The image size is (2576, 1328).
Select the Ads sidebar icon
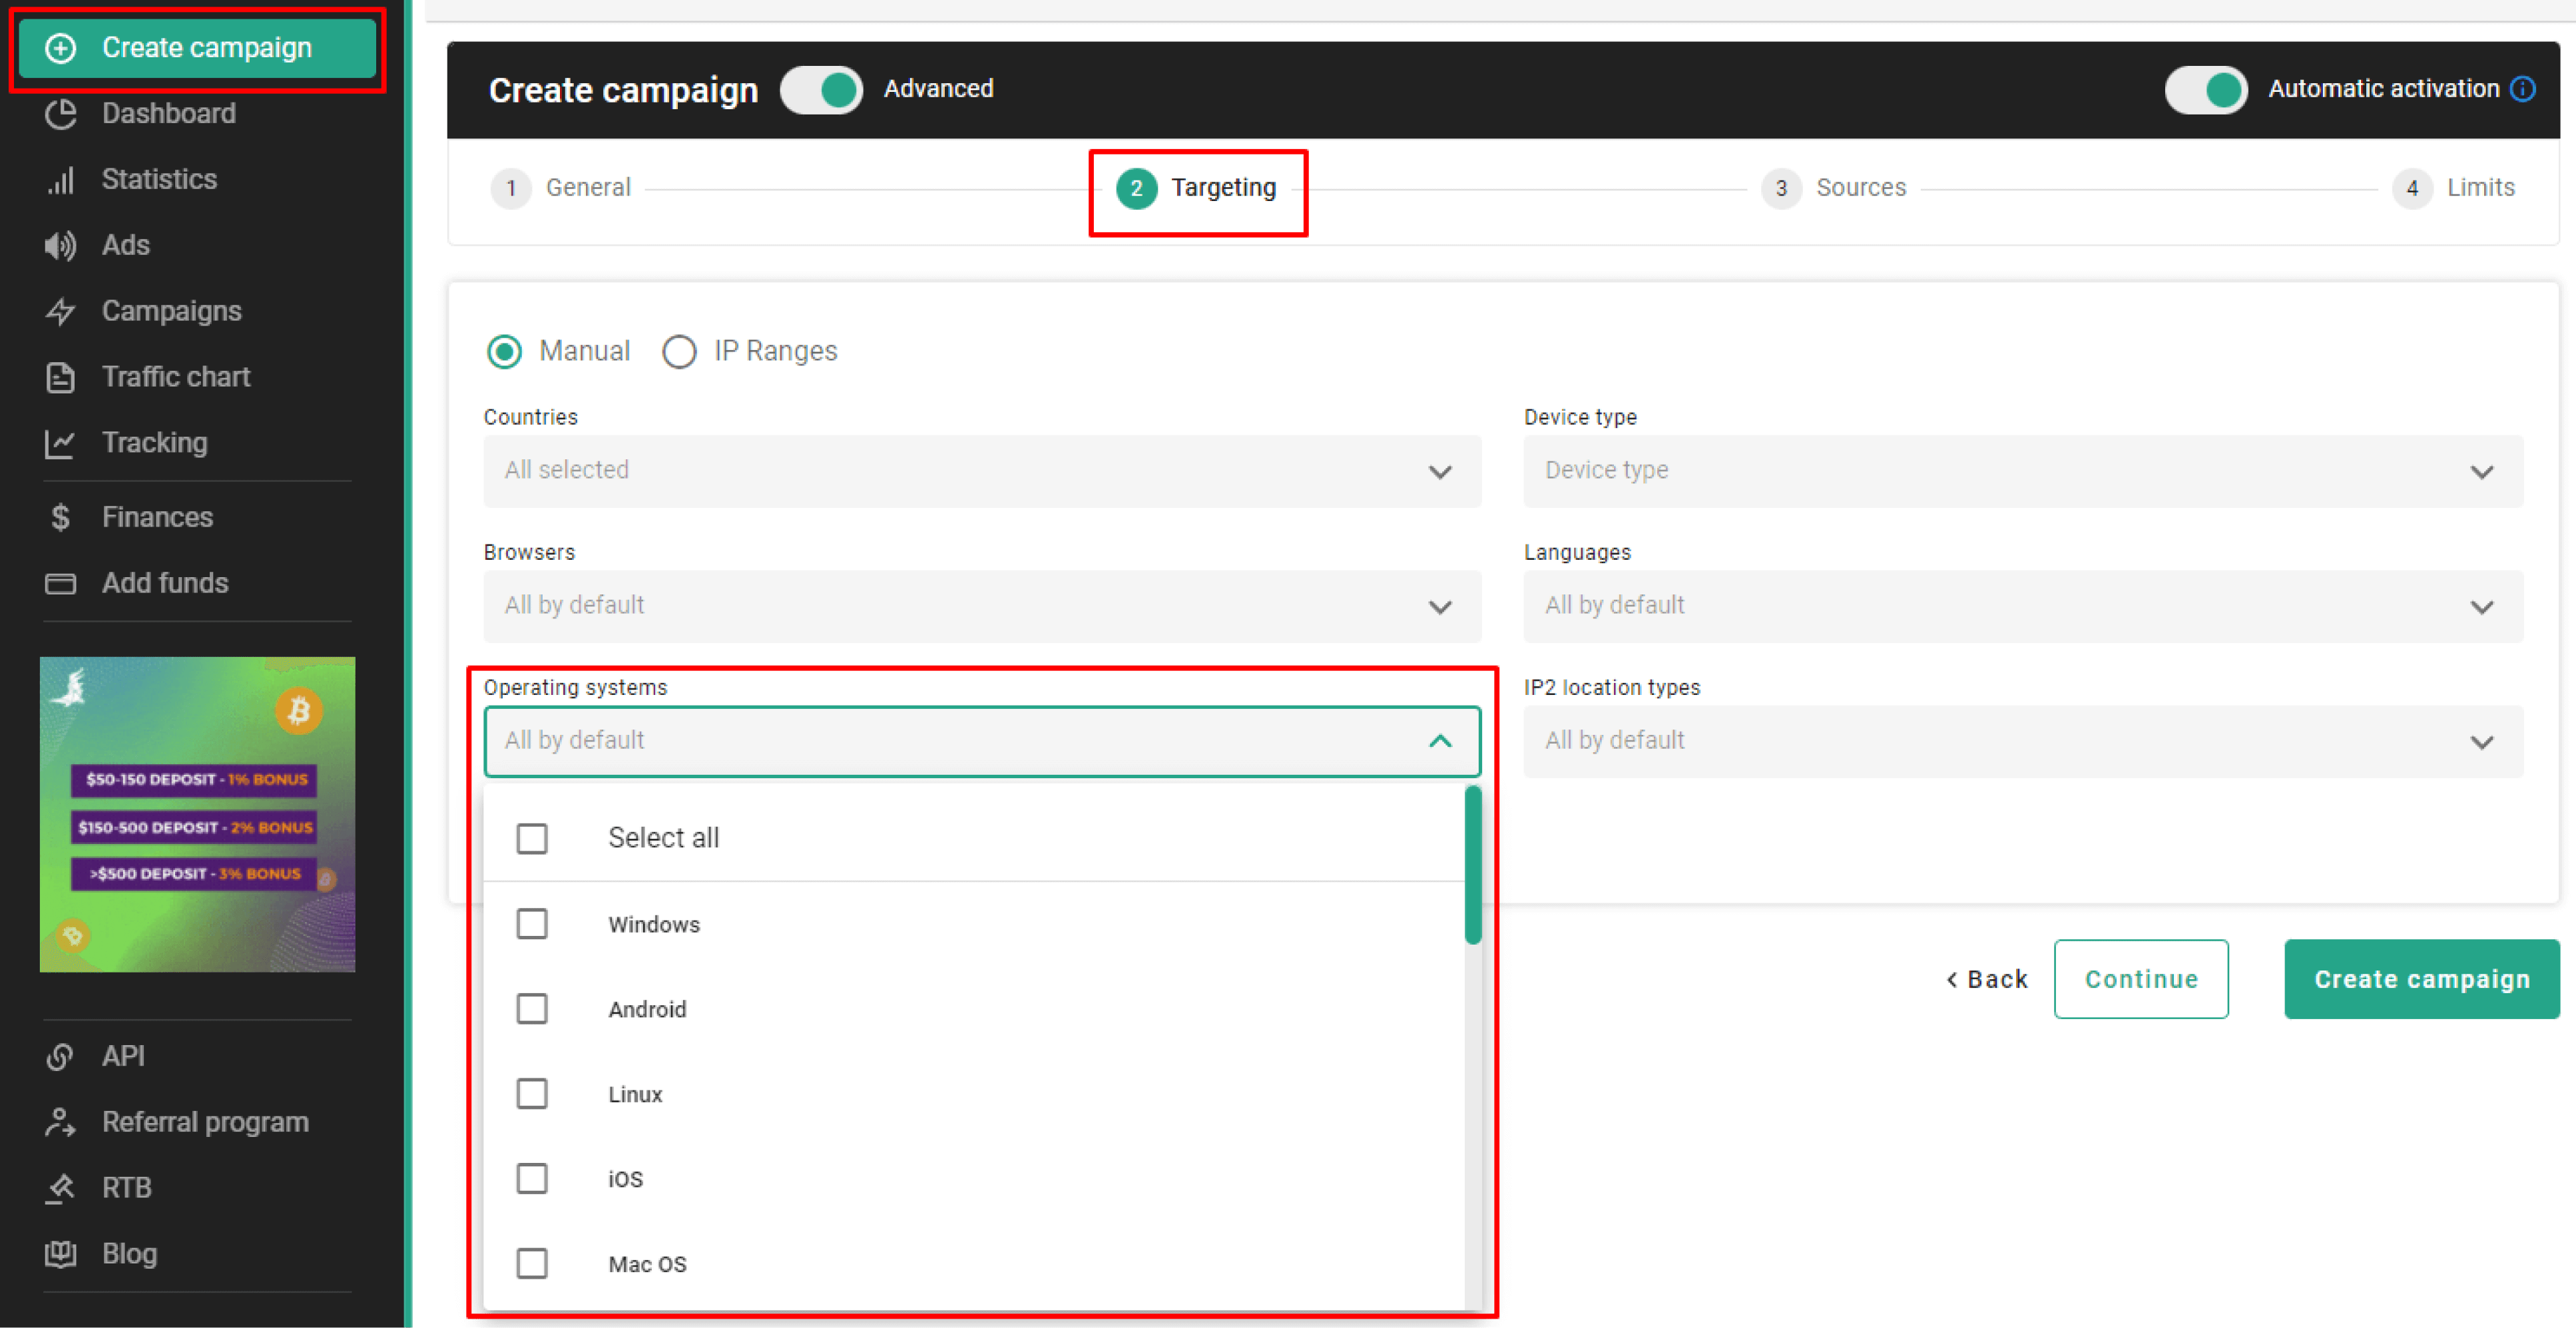click(x=60, y=245)
